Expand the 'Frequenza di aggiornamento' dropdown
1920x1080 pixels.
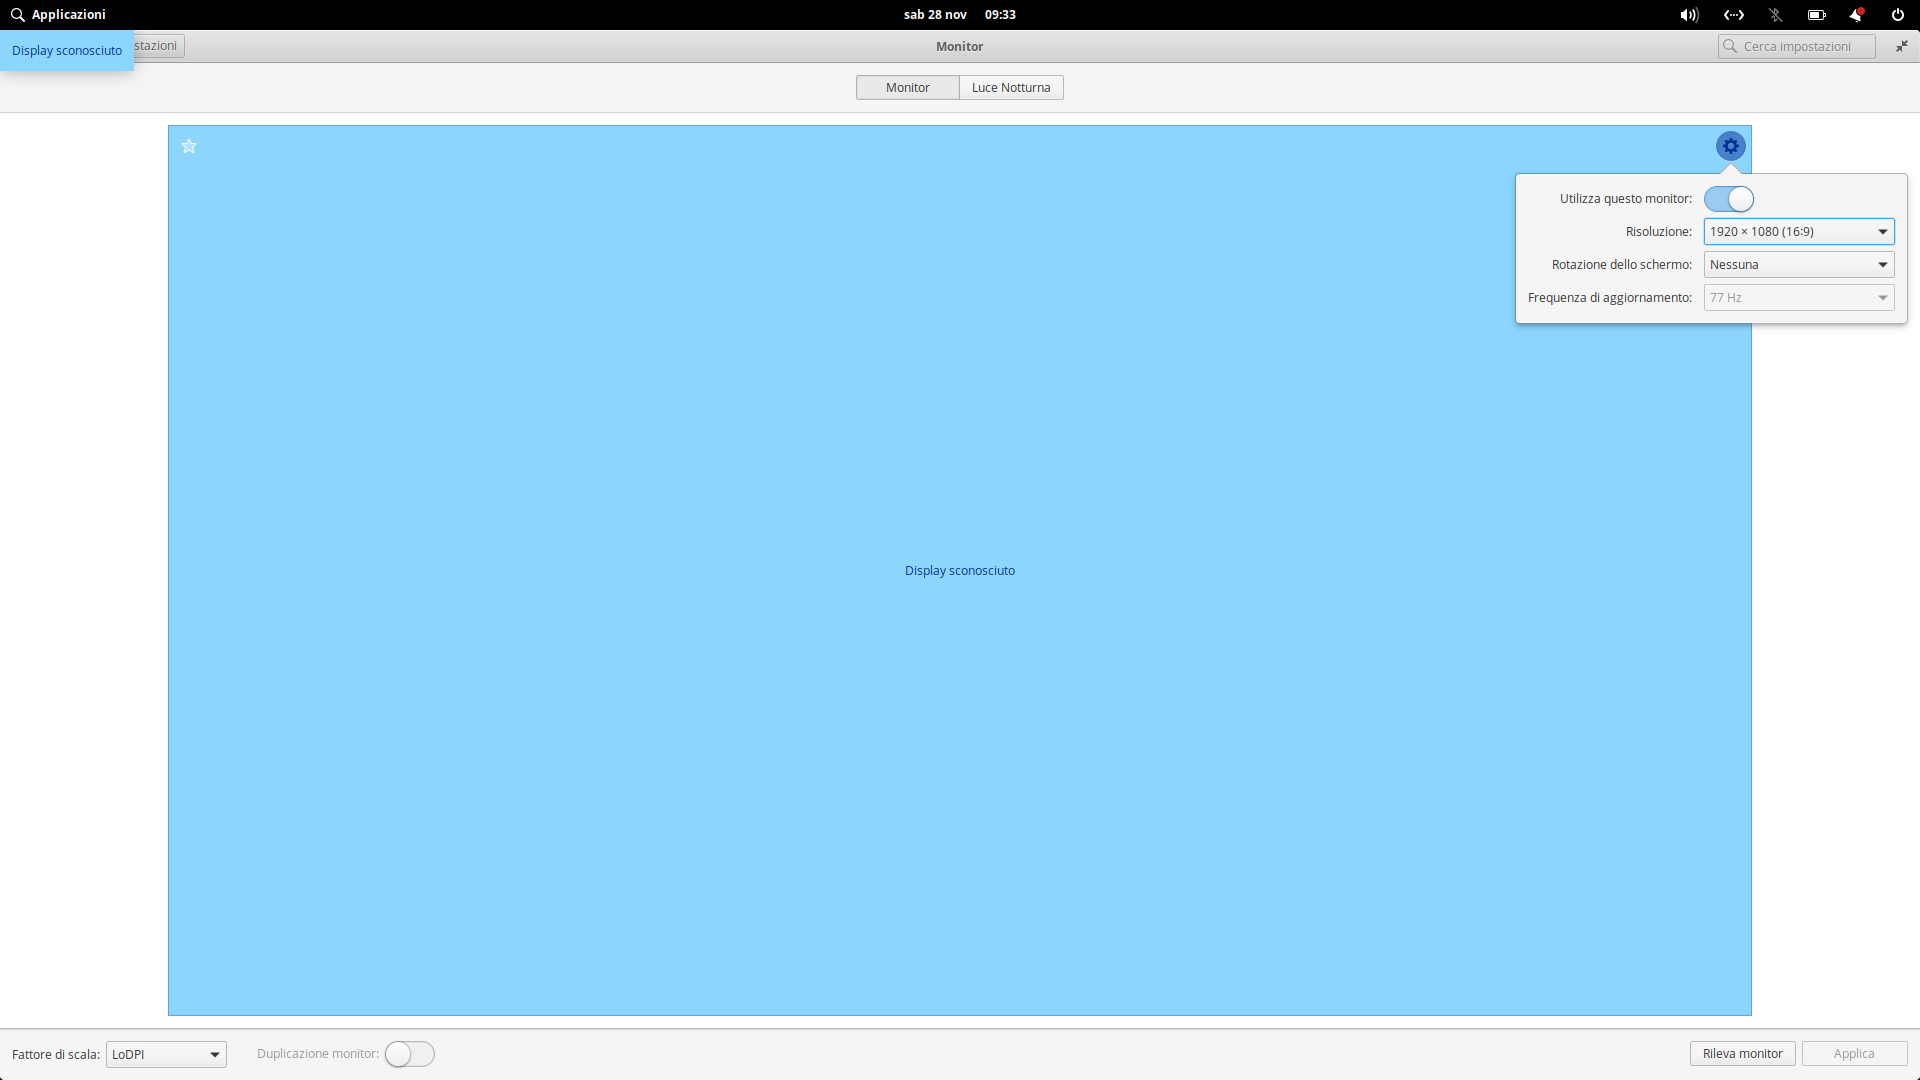[x=1798, y=298]
